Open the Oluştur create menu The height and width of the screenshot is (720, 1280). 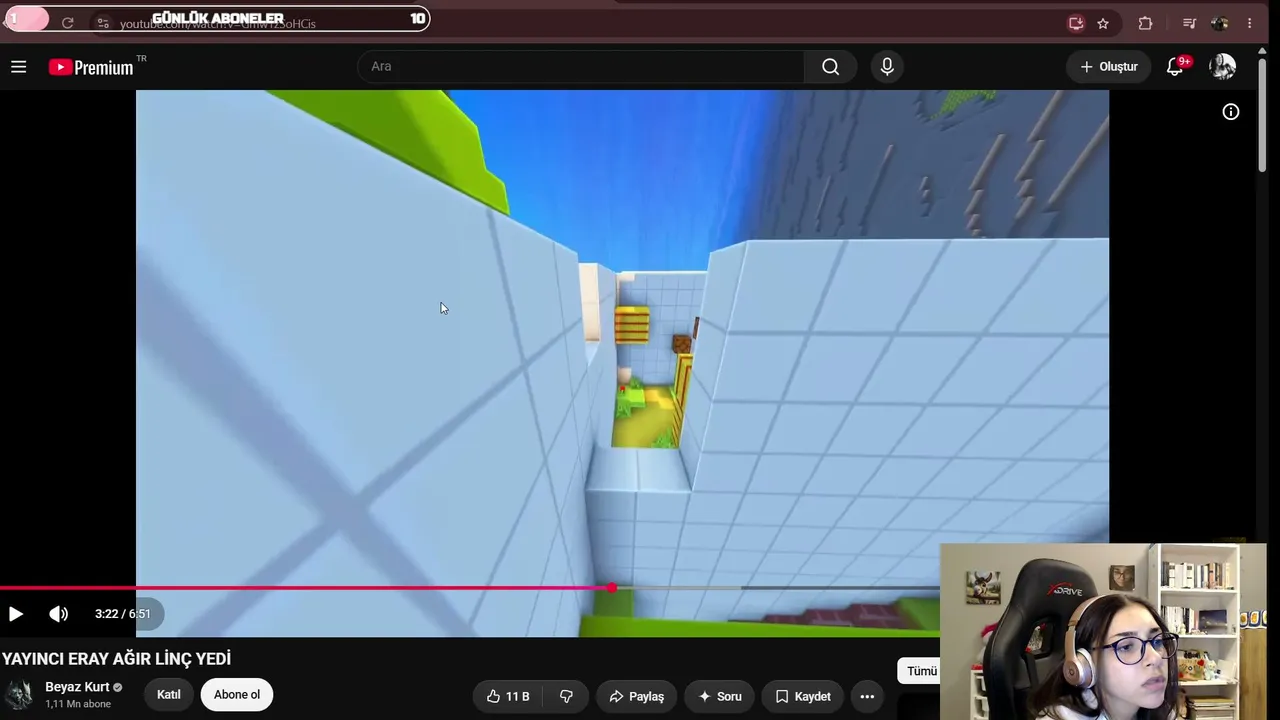pyautogui.click(x=1109, y=67)
